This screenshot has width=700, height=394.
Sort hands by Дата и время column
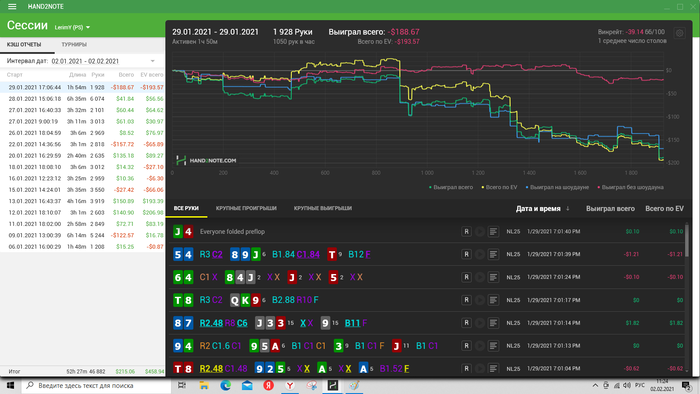tap(538, 208)
